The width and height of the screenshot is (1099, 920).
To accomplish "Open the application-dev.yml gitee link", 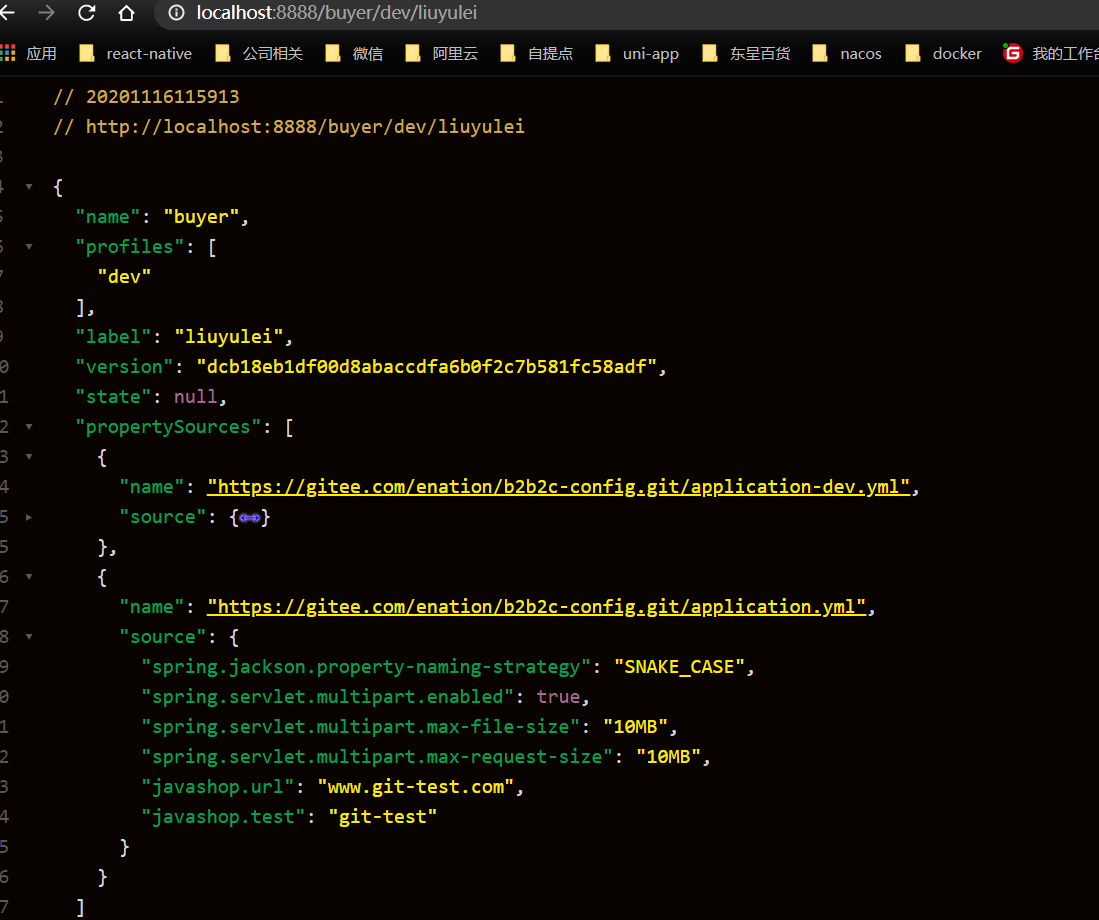I will pos(558,487).
